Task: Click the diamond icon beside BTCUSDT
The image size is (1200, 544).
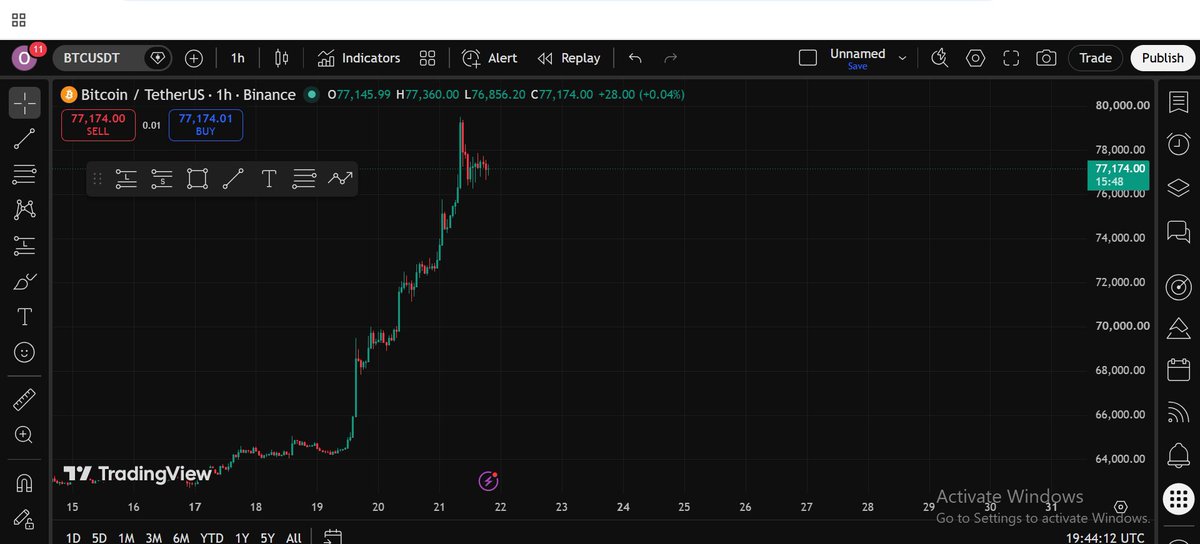Action: point(158,58)
